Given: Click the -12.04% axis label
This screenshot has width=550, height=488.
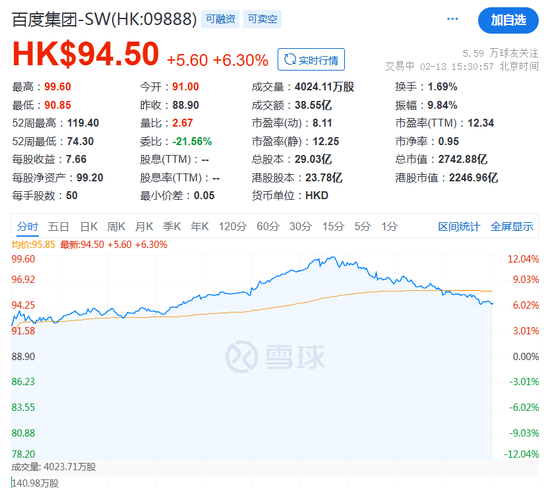Looking at the screenshot, I should [x=522, y=454].
